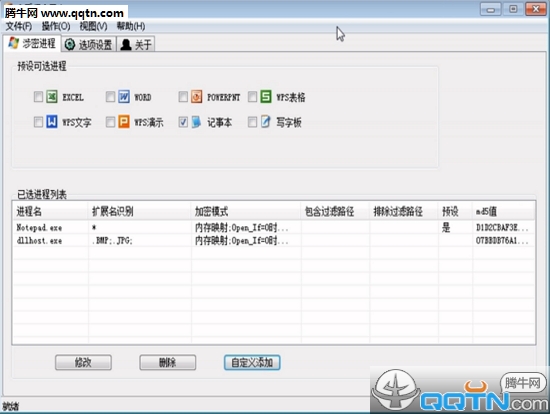Image resolution: width=550 pixels, height=414 pixels.
Task: Click the WPS表格 green icon
Action: (266, 96)
